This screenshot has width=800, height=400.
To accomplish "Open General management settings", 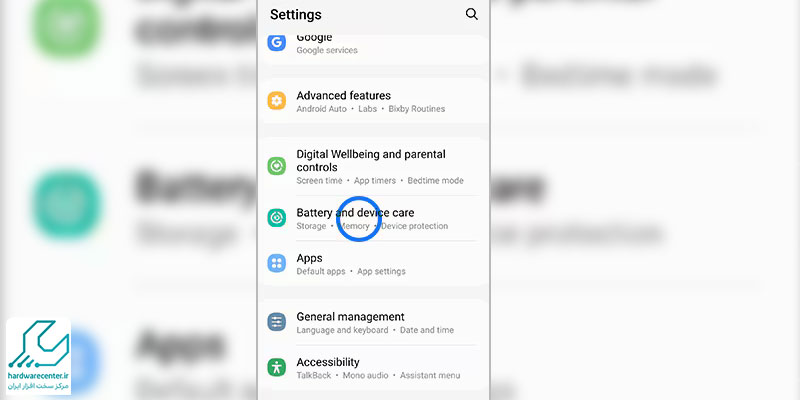I will point(373,322).
